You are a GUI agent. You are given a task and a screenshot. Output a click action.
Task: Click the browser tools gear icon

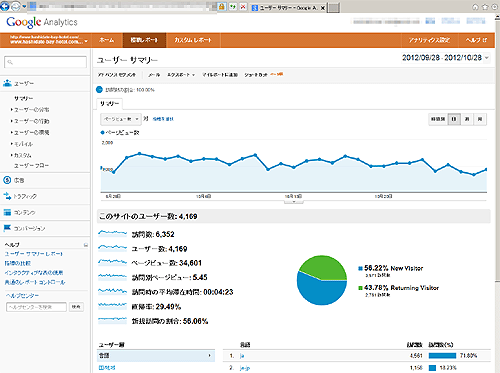[x=495, y=7]
